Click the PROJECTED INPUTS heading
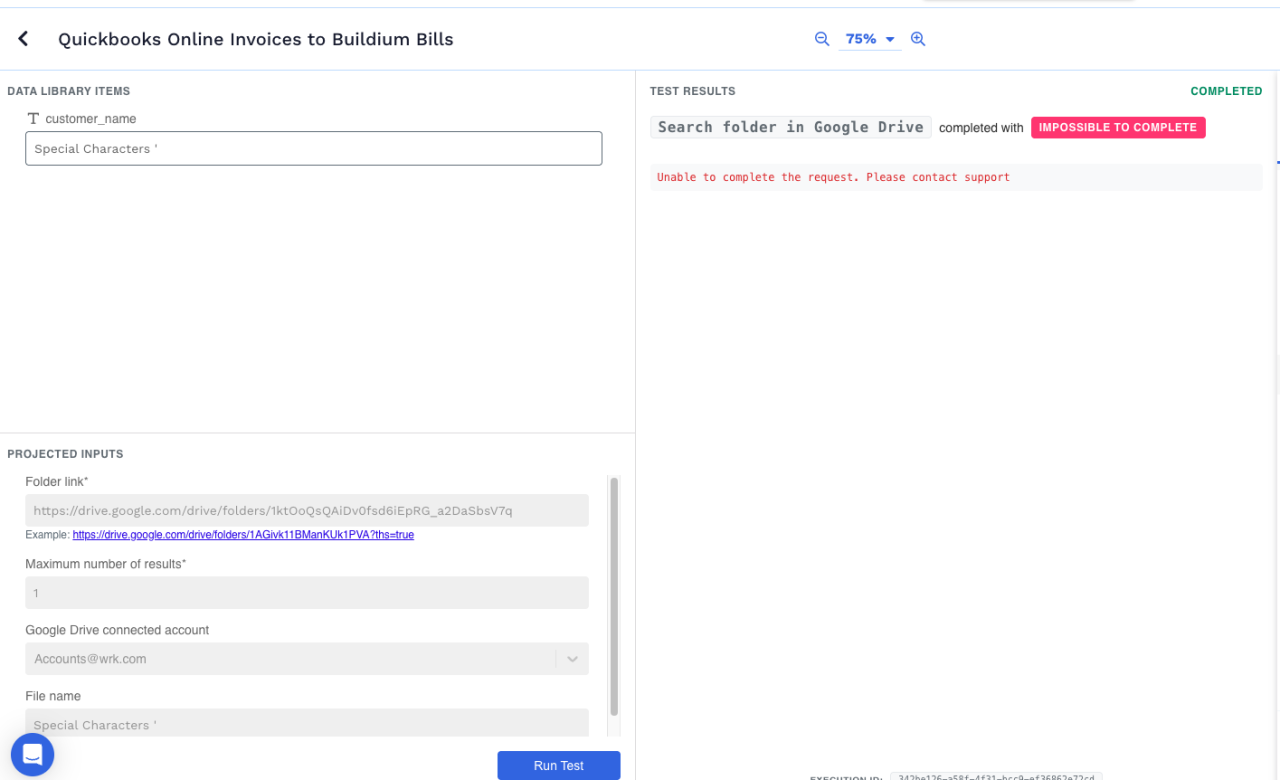The width and height of the screenshot is (1280, 780). [65, 454]
